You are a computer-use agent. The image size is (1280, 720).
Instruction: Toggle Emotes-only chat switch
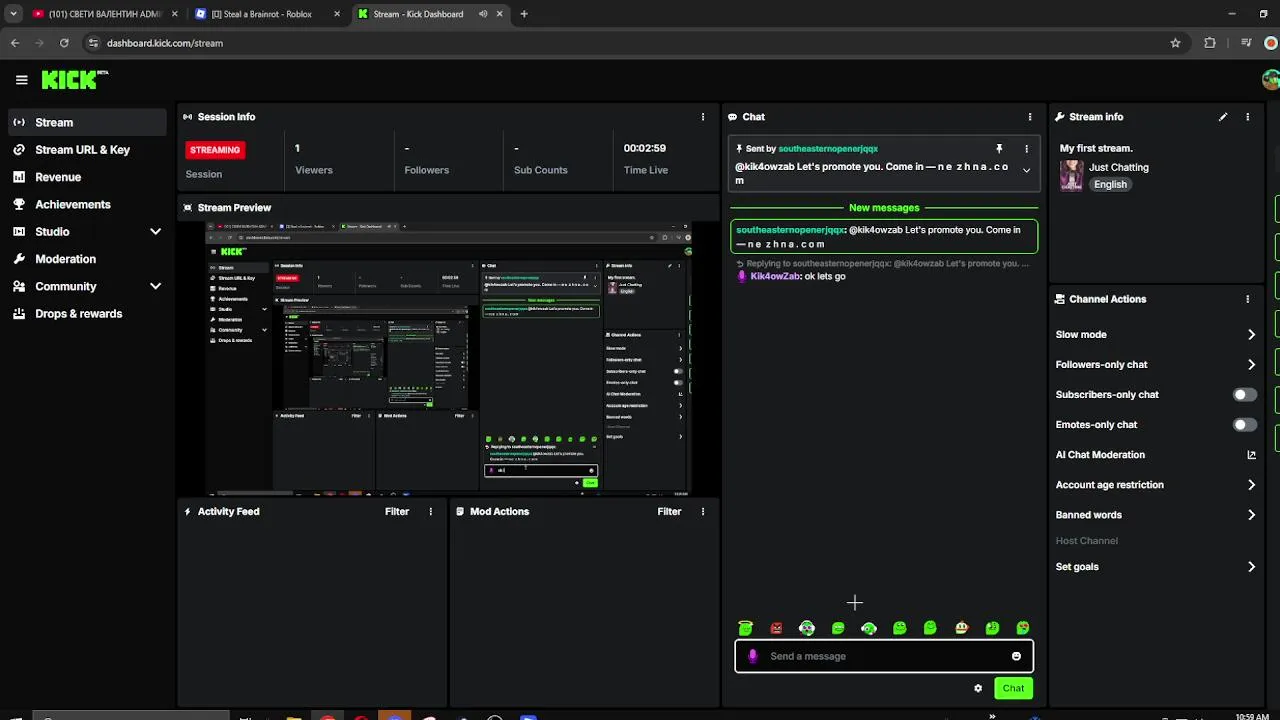[x=1244, y=425]
